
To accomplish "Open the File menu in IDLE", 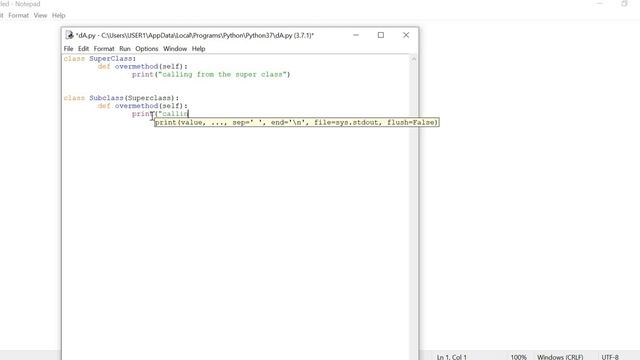I will [68, 49].
